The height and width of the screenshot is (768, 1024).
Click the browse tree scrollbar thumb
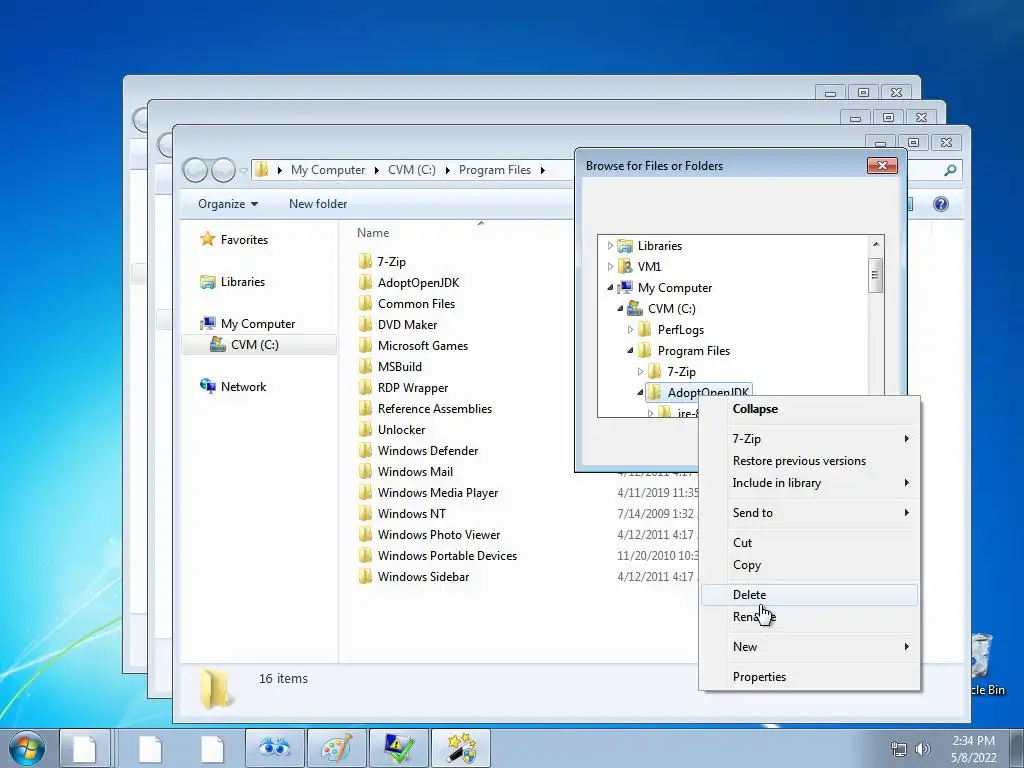coord(876,275)
